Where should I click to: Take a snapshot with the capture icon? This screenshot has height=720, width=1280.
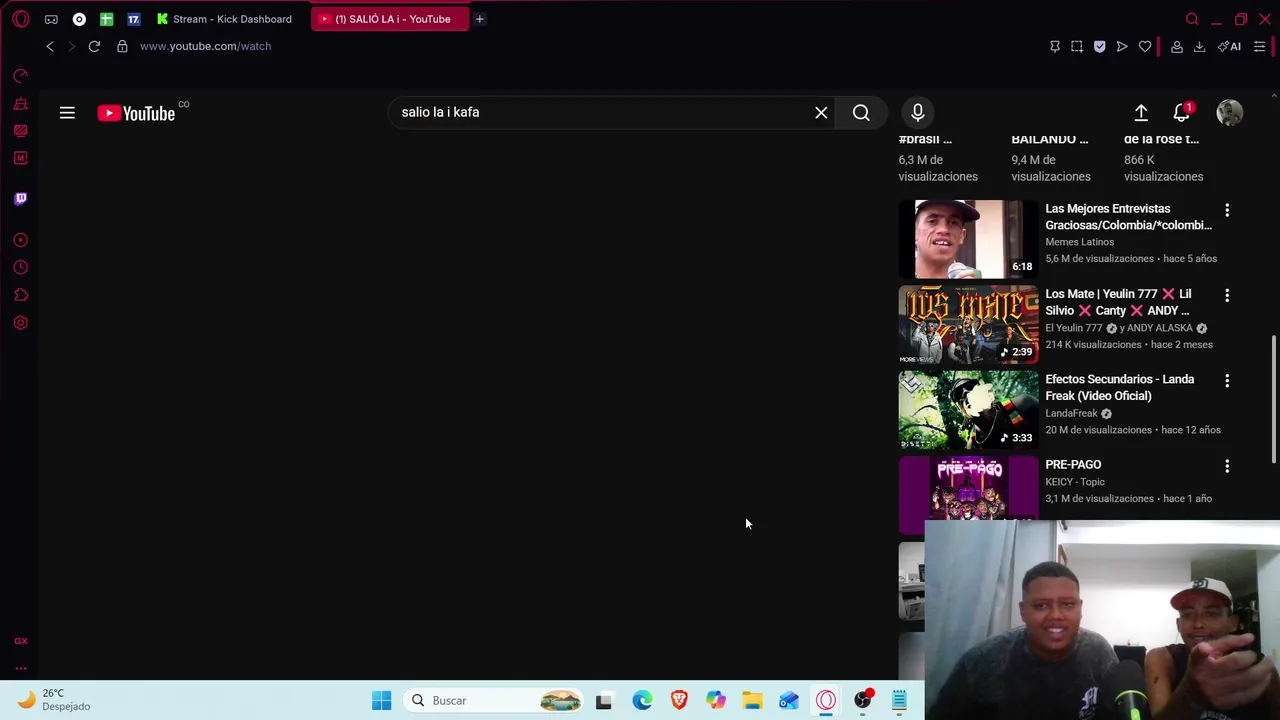click(x=1077, y=46)
